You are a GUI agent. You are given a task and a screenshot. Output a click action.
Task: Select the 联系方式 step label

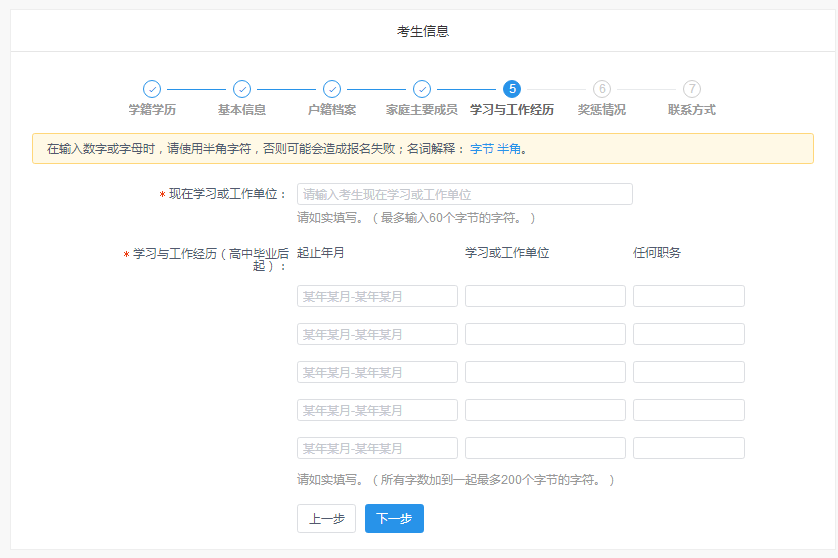(692, 110)
